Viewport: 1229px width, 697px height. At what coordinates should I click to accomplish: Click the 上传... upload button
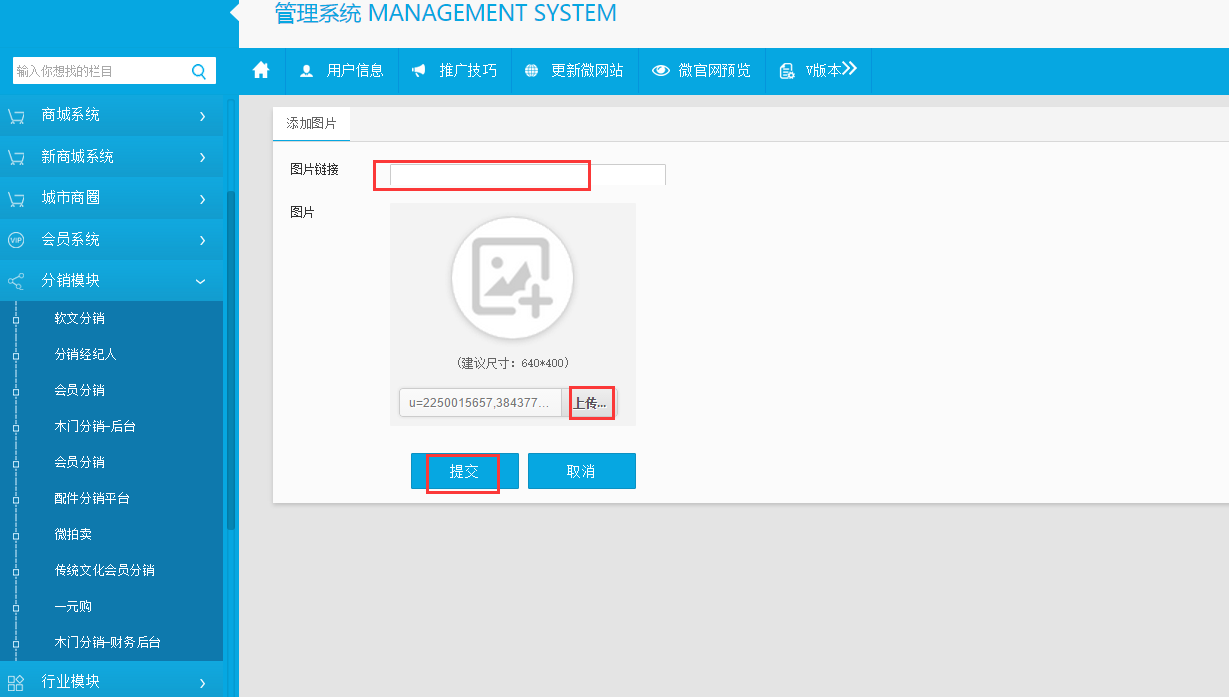pyautogui.click(x=590, y=403)
